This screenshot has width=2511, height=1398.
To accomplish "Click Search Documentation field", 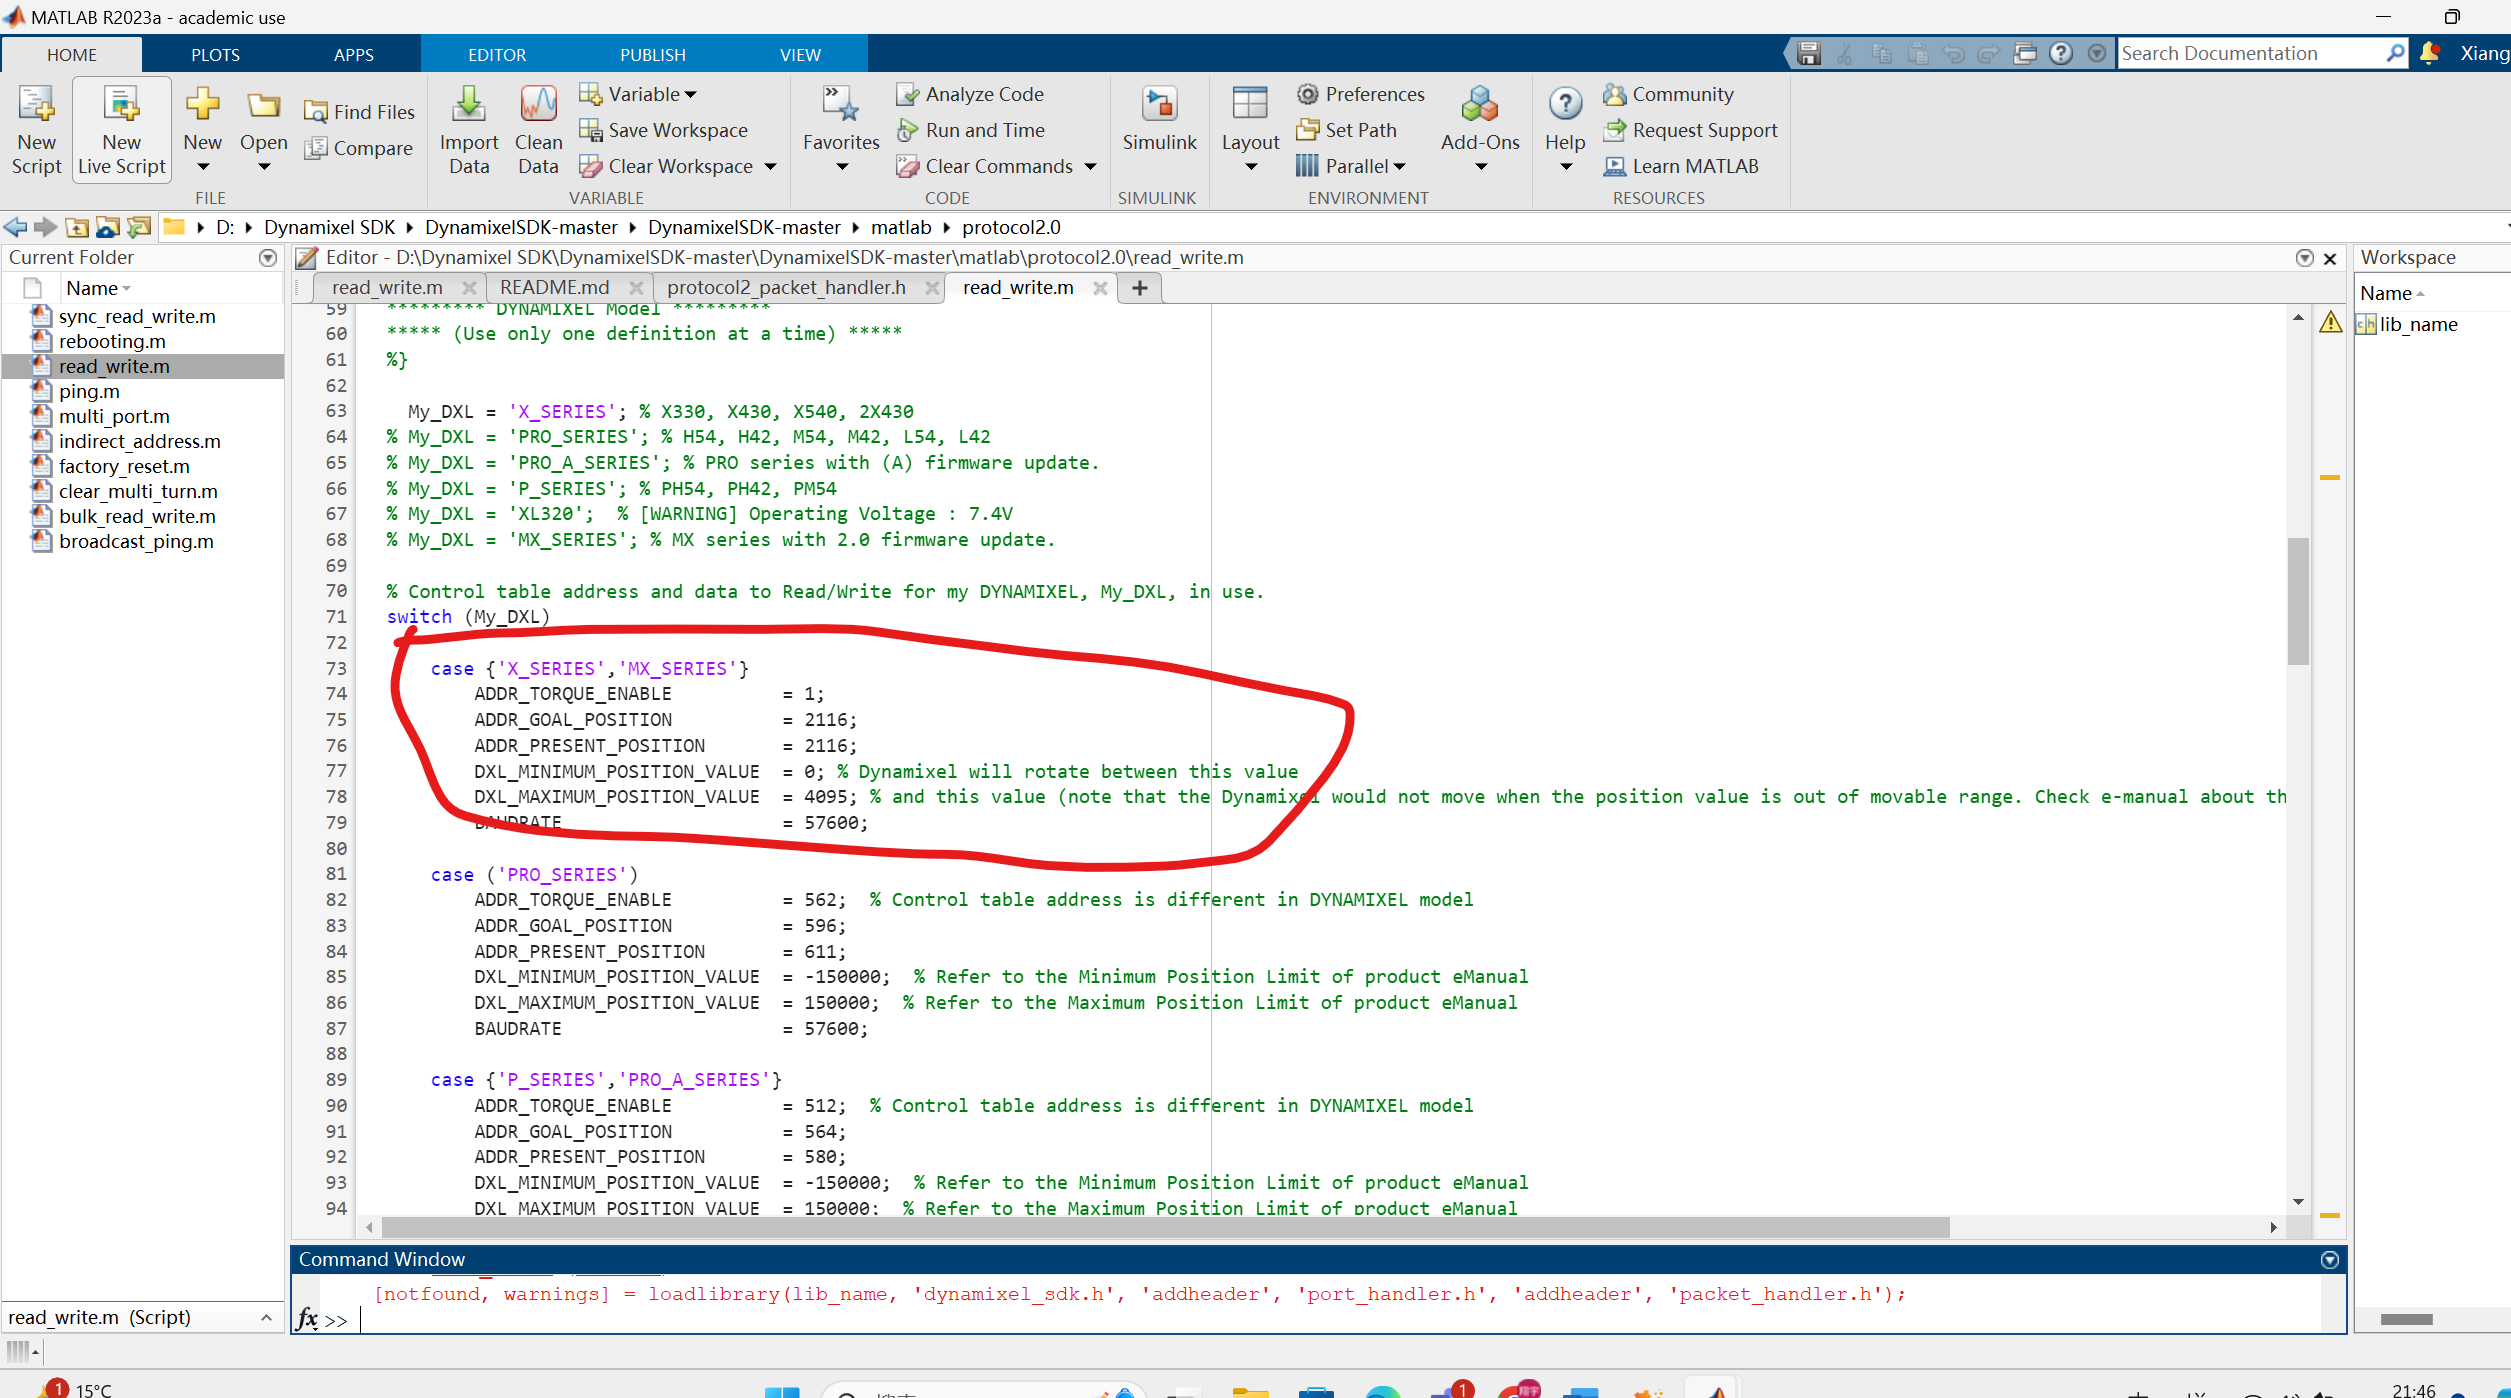I will pyautogui.click(x=2250, y=53).
